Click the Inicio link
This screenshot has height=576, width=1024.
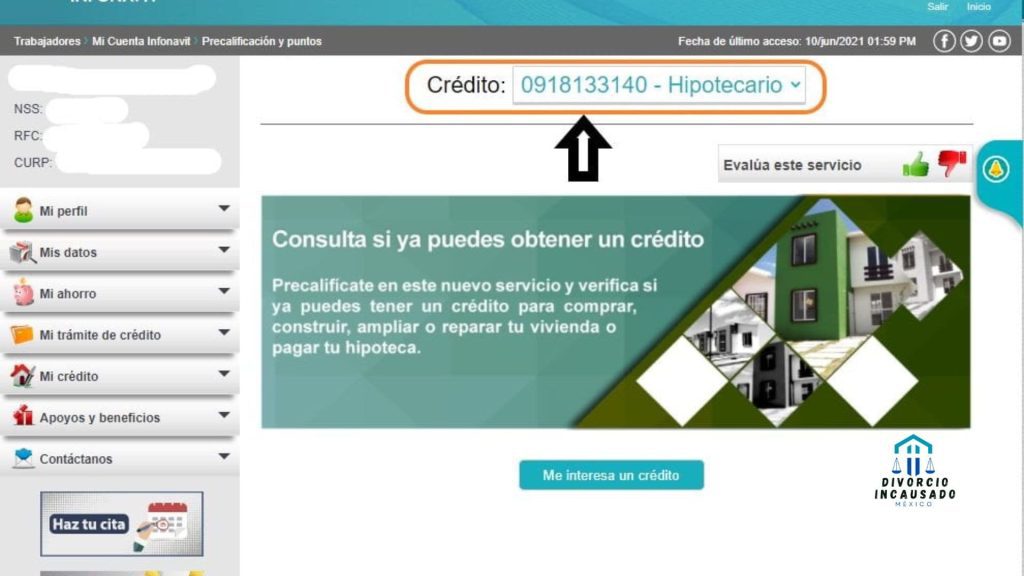click(x=978, y=7)
